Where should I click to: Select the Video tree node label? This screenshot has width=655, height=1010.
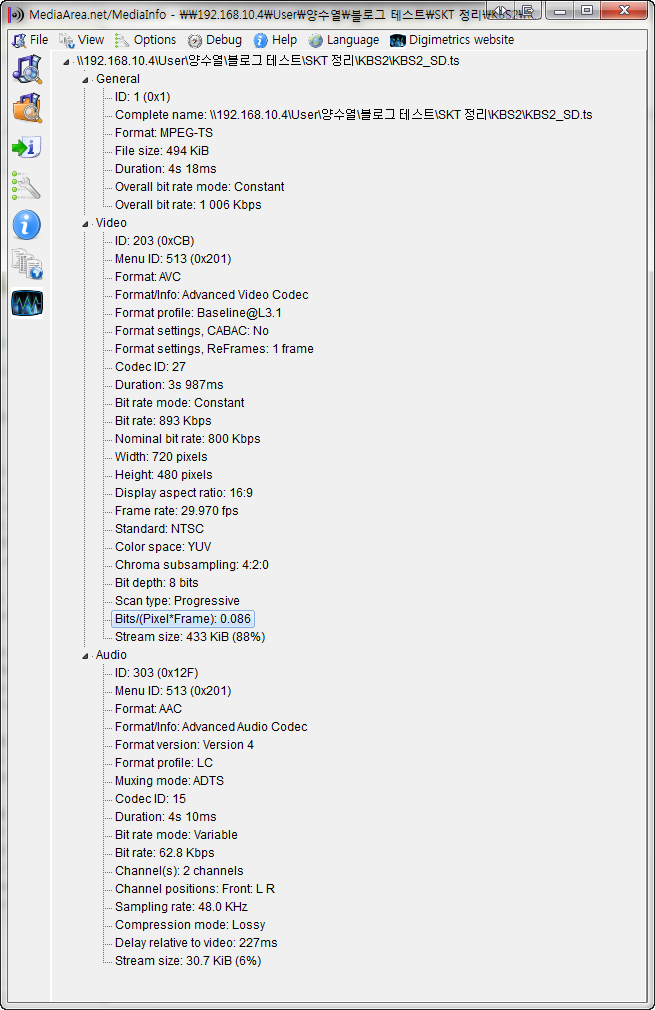pyautogui.click(x=111, y=223)
